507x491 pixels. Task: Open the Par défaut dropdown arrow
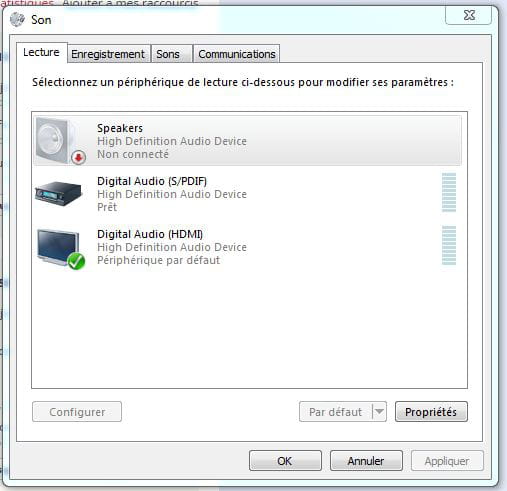[379, 412]
